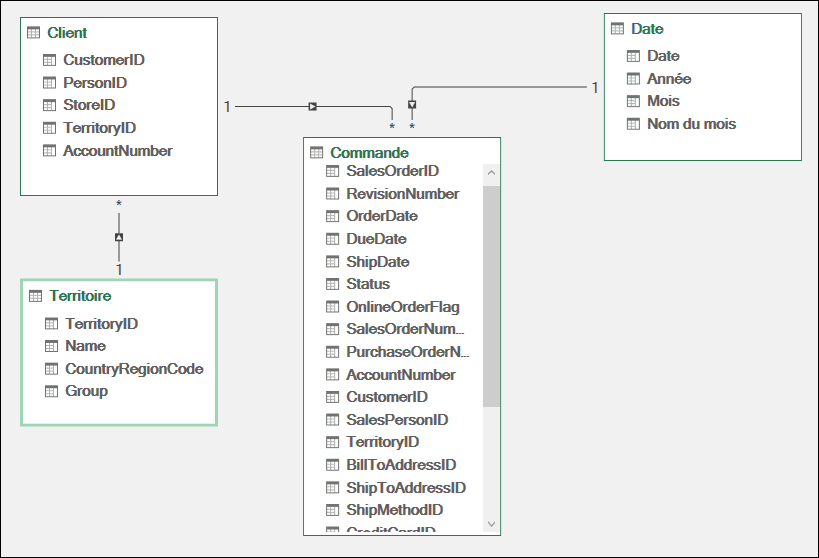819x558 pixels.
Task: Select the Année field
Action: 669,79
